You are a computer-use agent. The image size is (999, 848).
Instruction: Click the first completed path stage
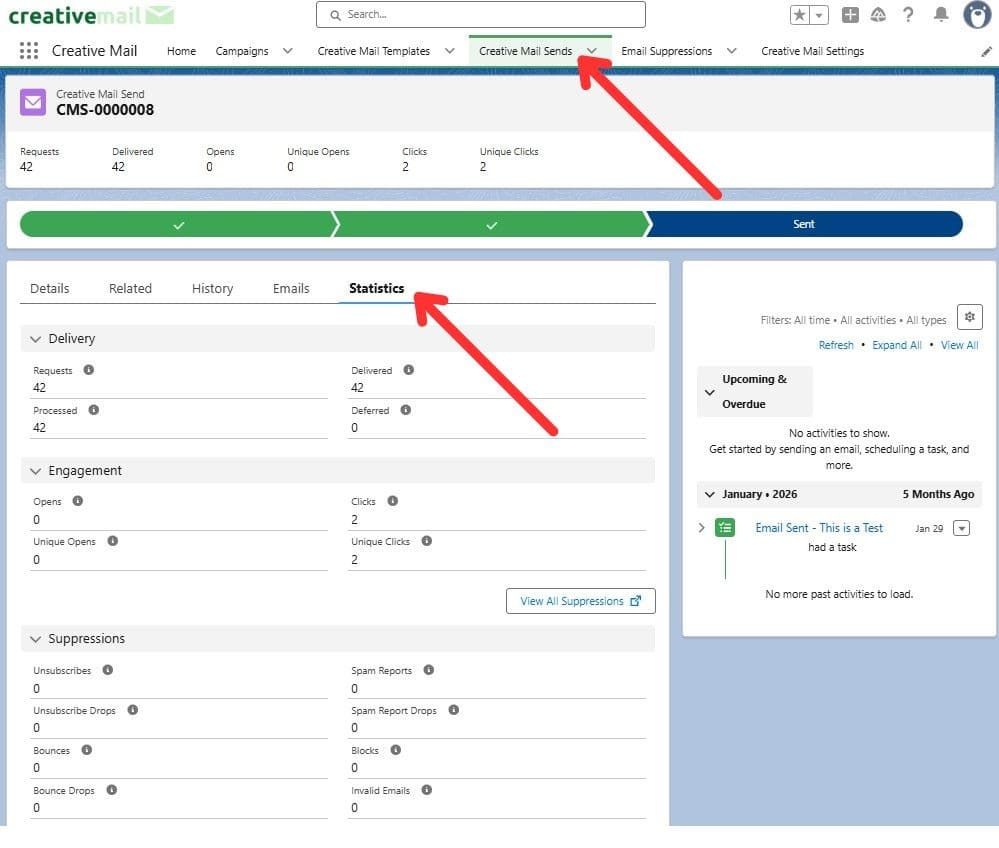point(178,224)
